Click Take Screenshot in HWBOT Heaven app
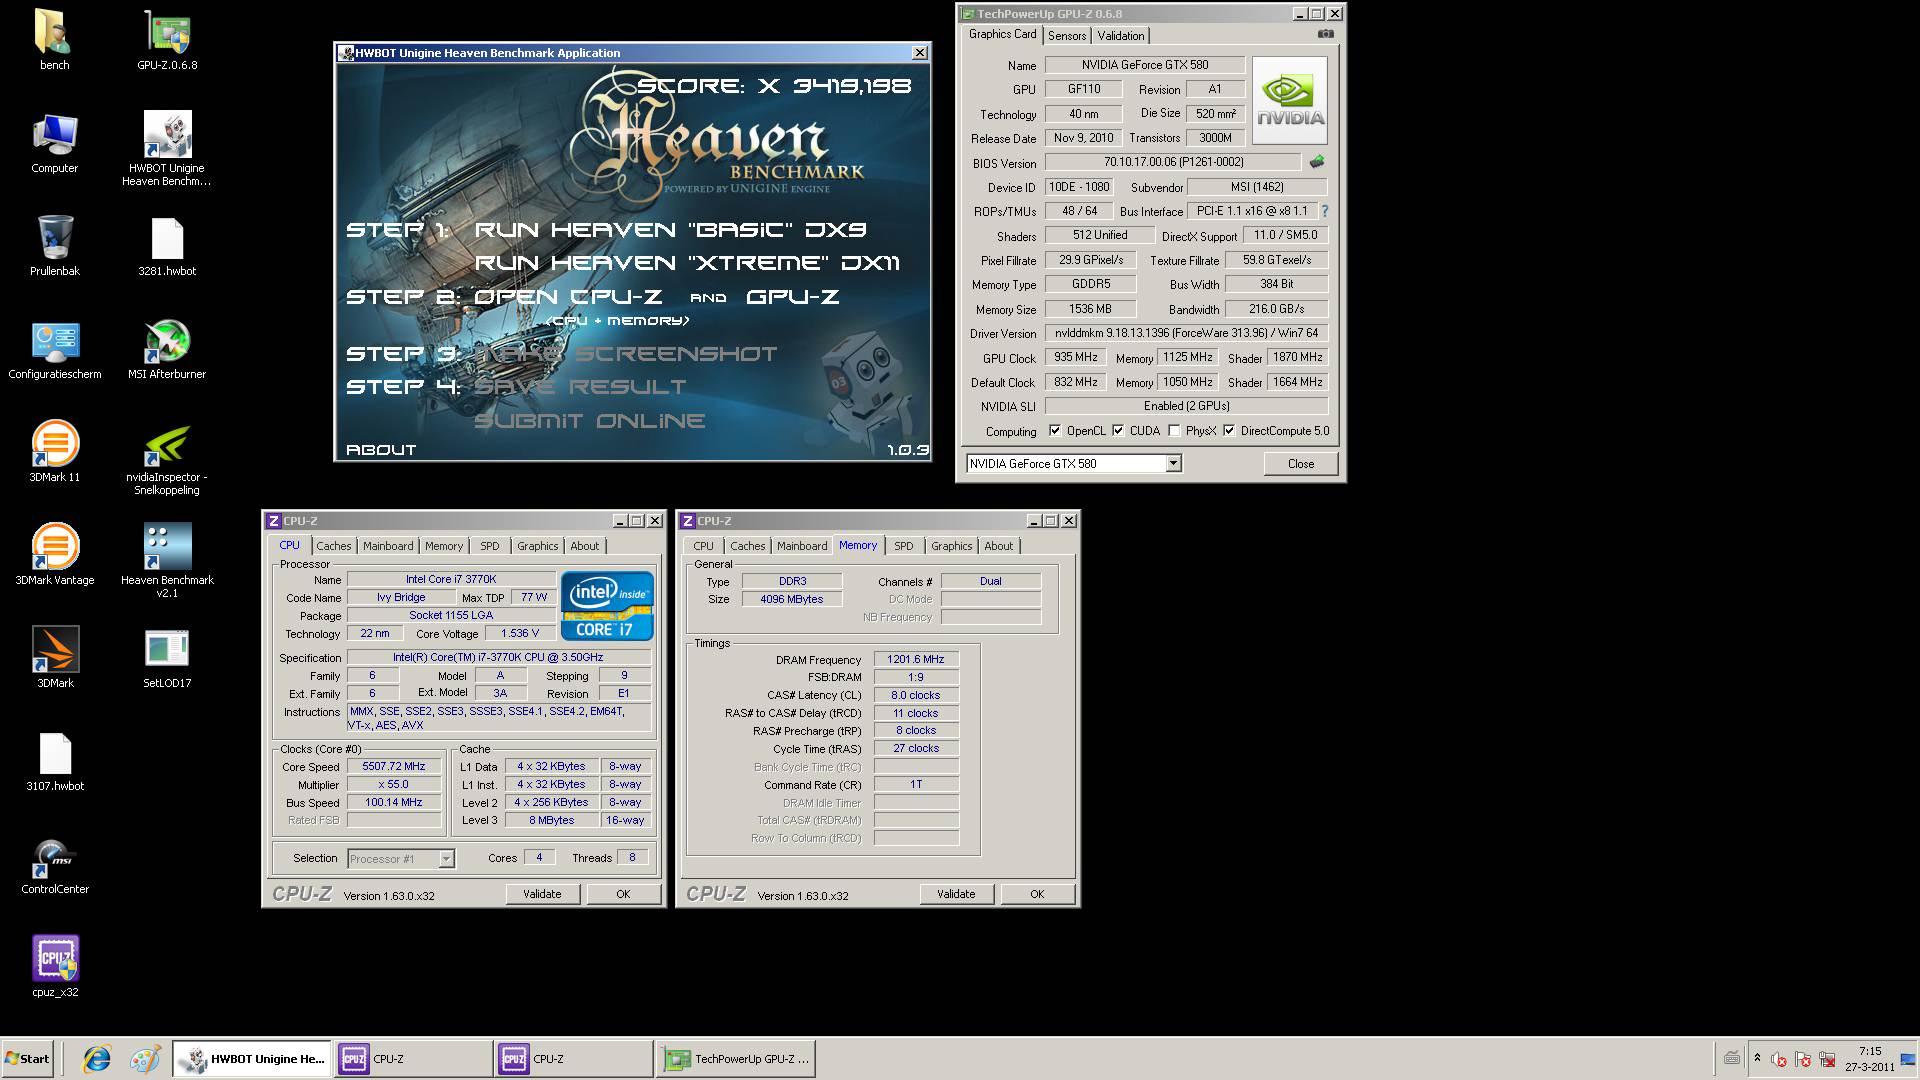The width and height of the screenshot is (1920, 1080). pos(626,354)
